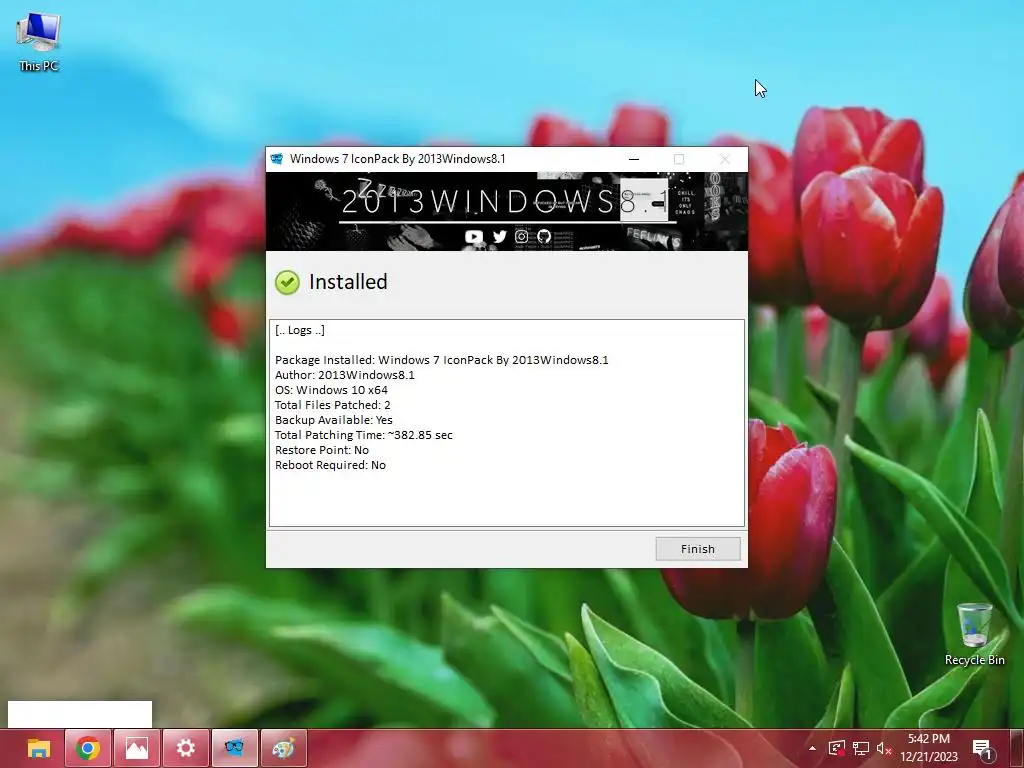The height and width of the screenshot is (768, 1024).
Task: Select the '[.. Logs ..]' line
Action: 300,330
